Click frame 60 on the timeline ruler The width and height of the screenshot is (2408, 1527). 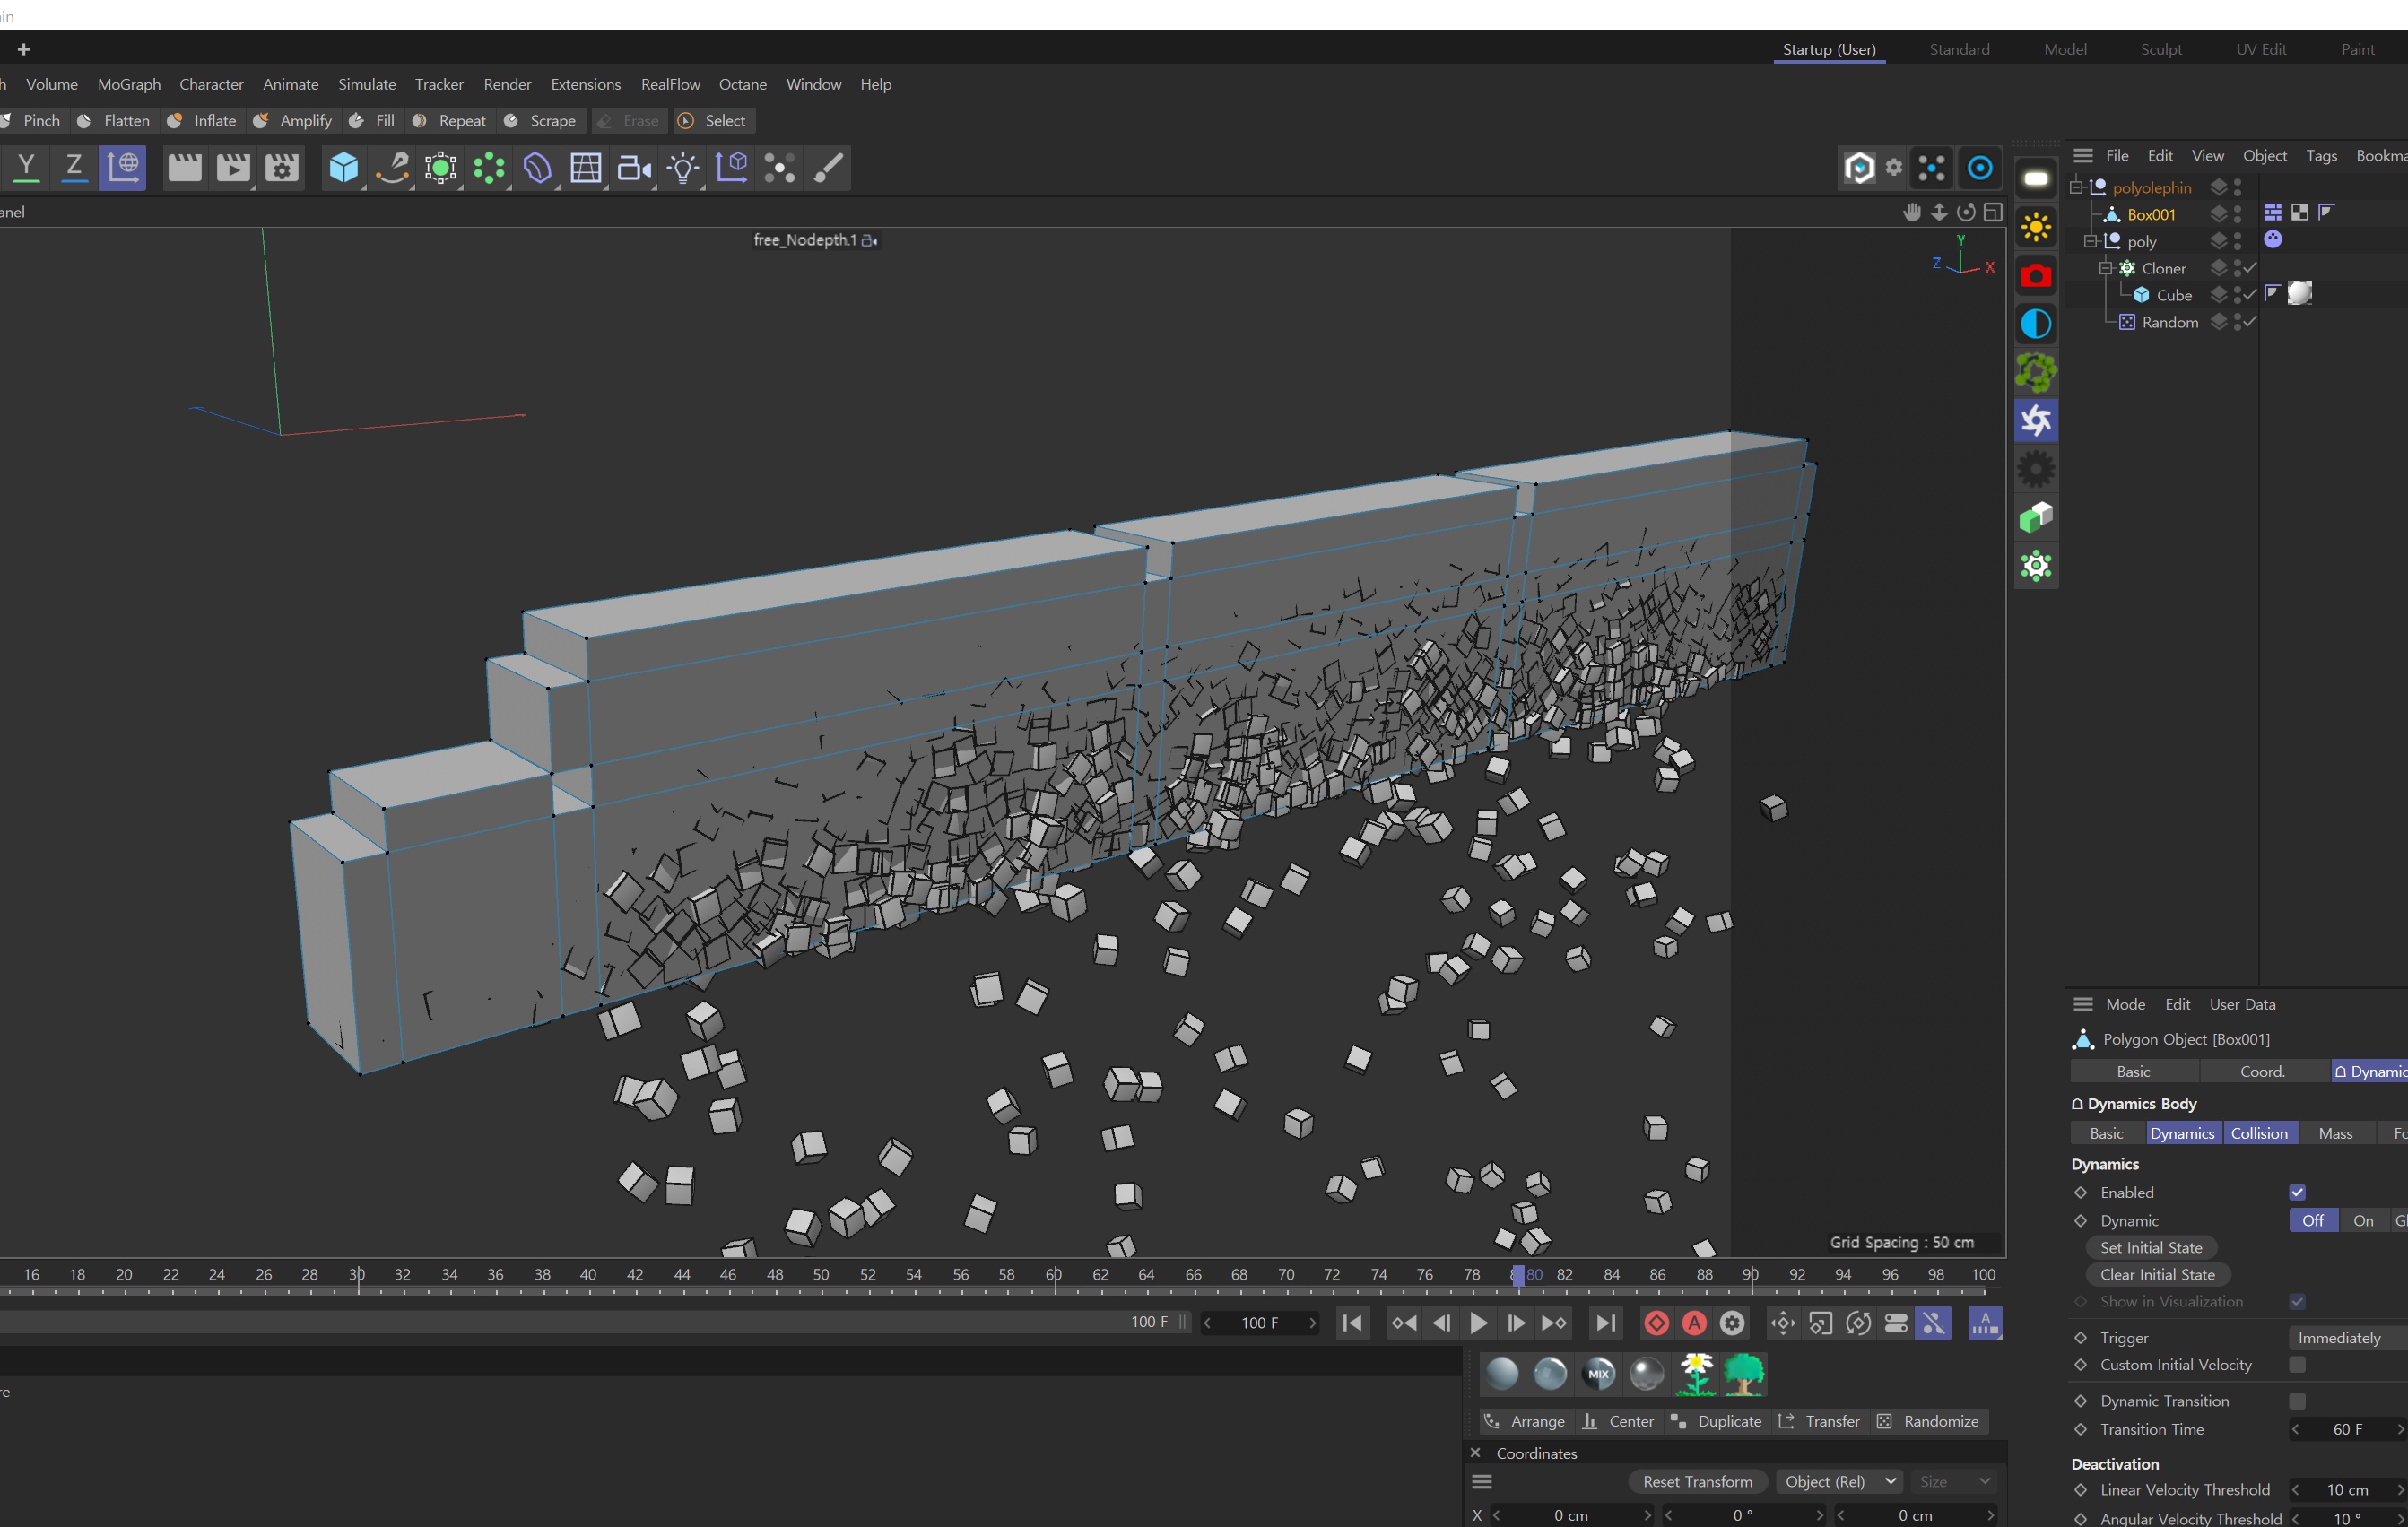tap(1053, 1274)
